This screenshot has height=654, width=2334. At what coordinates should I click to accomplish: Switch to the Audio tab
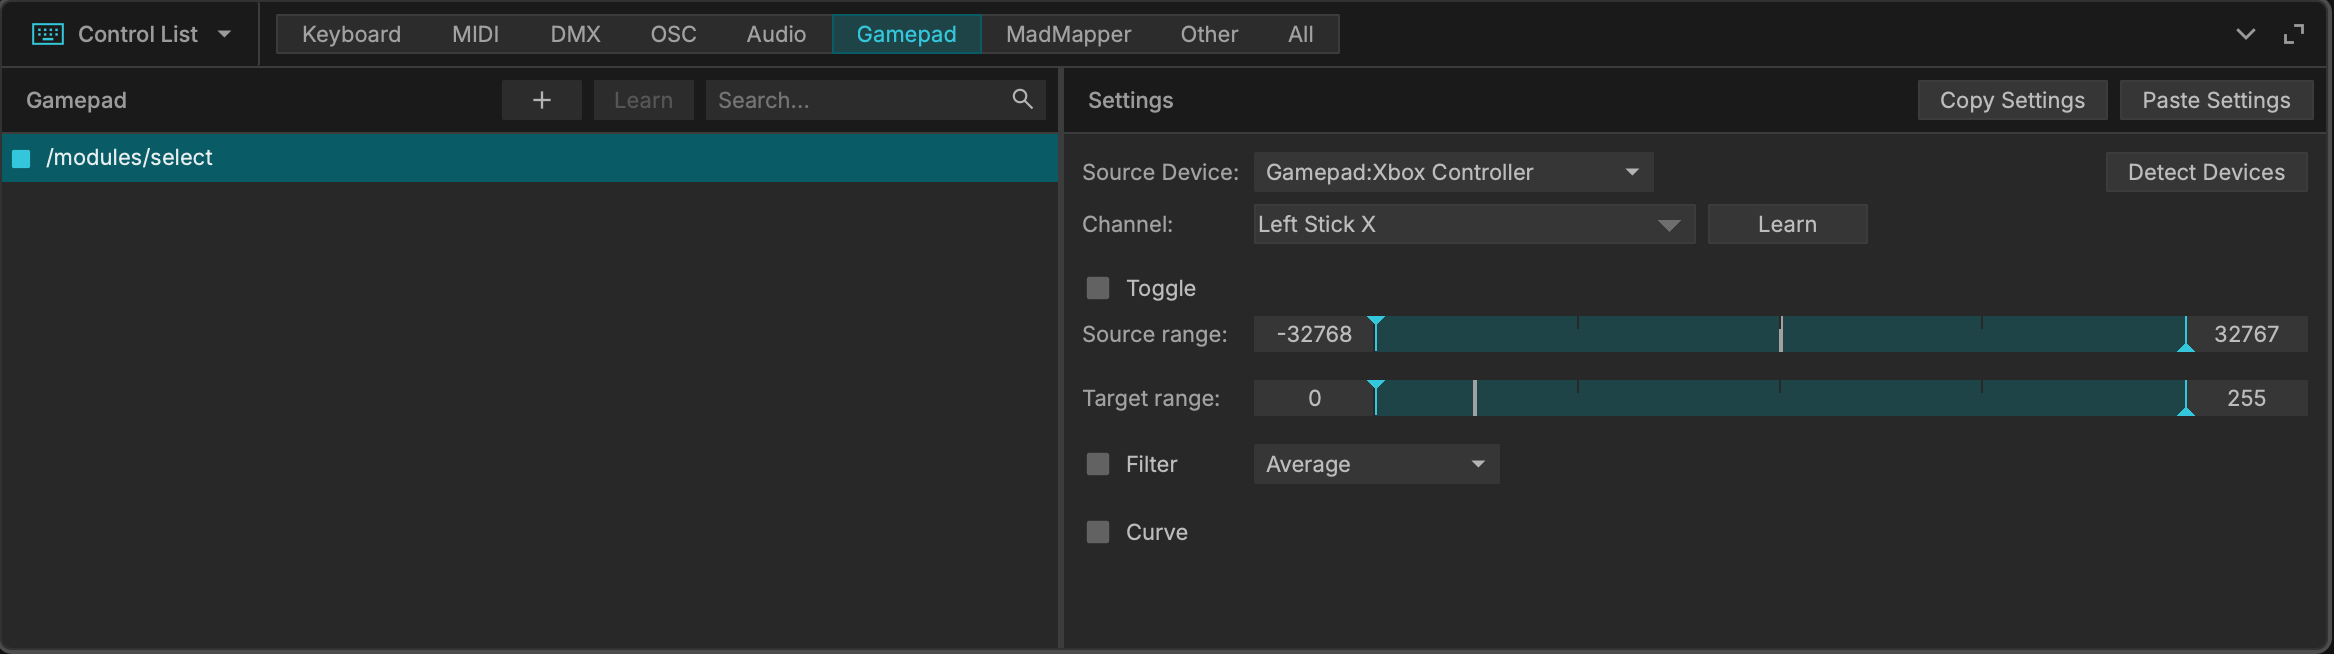tap(776, 34)
